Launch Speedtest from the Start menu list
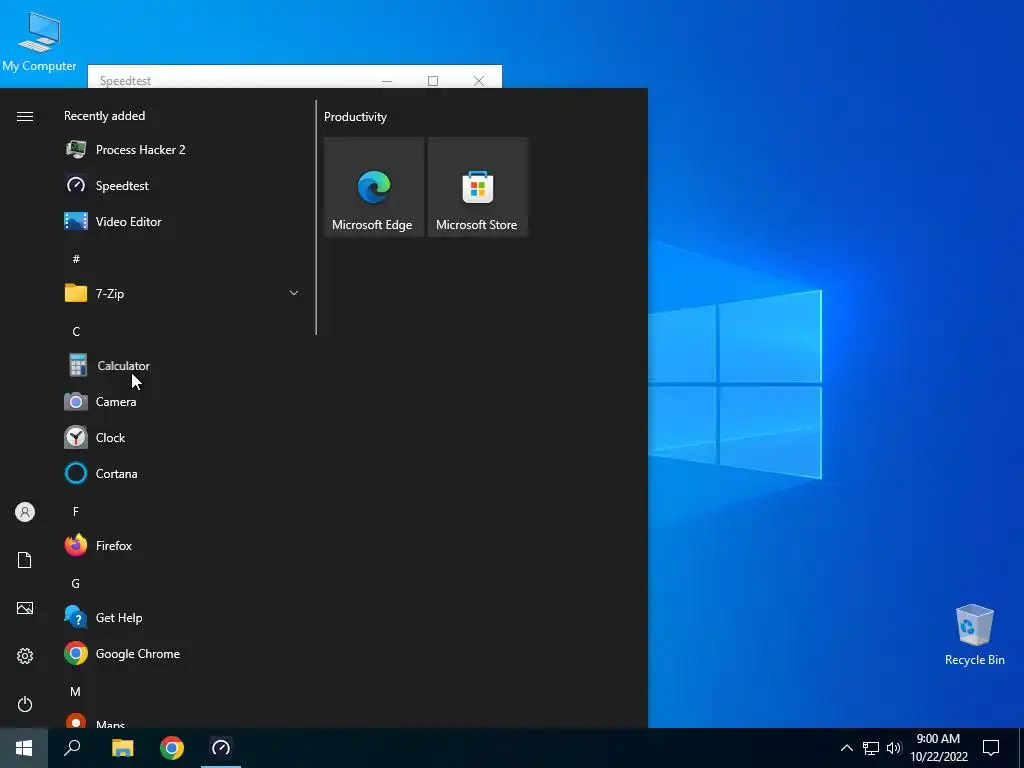The width and height of the screenshot is (1024, 768). point(183,185)
